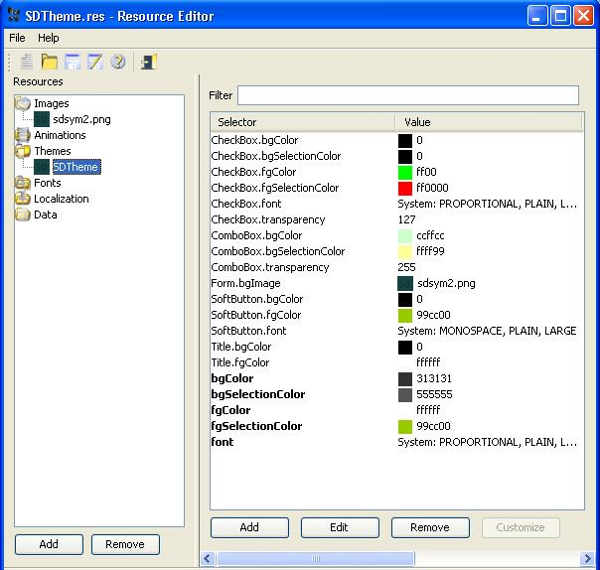Click the gray bgSelectionColor 555555 swatch

(x=405, y=394)
